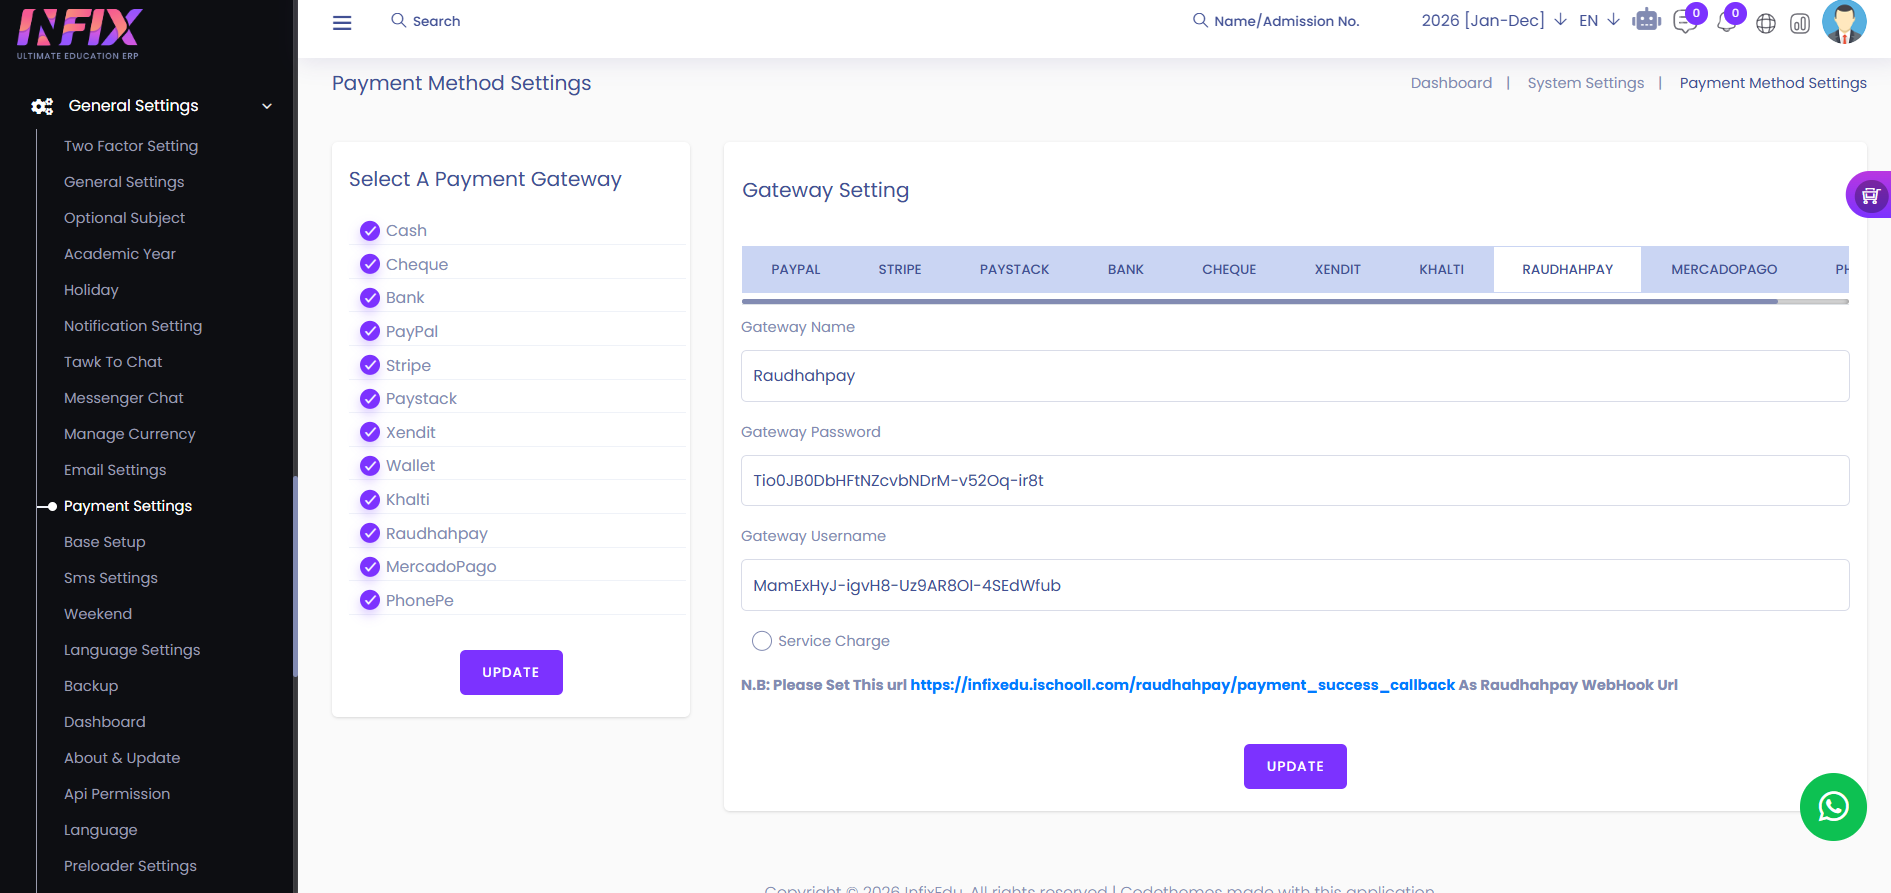Open Holiday in sidebar
Screen dimensions: 1891x893
(x=91, y=290)
